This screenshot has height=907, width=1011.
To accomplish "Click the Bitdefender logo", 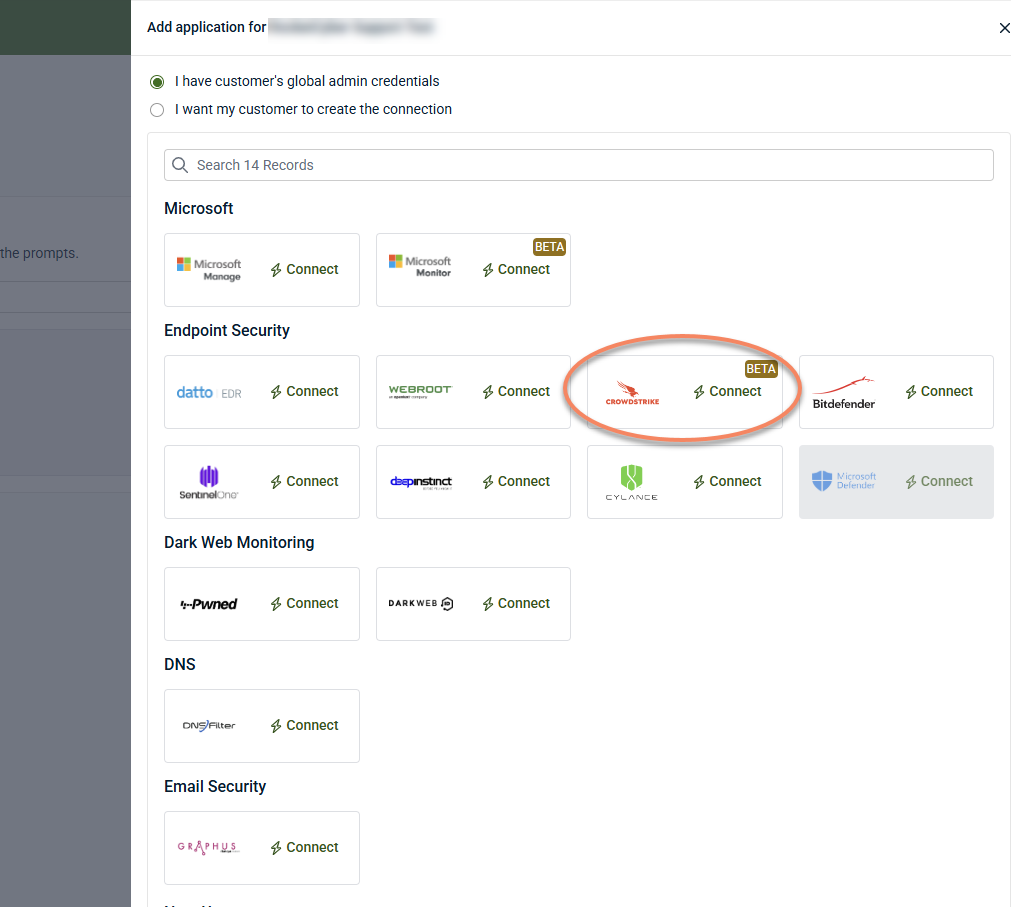I will 843,393.
